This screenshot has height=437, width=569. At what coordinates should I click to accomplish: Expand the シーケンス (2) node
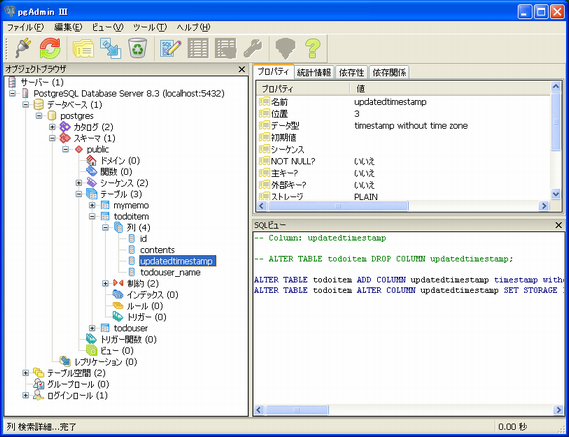(x=79, y=183)
